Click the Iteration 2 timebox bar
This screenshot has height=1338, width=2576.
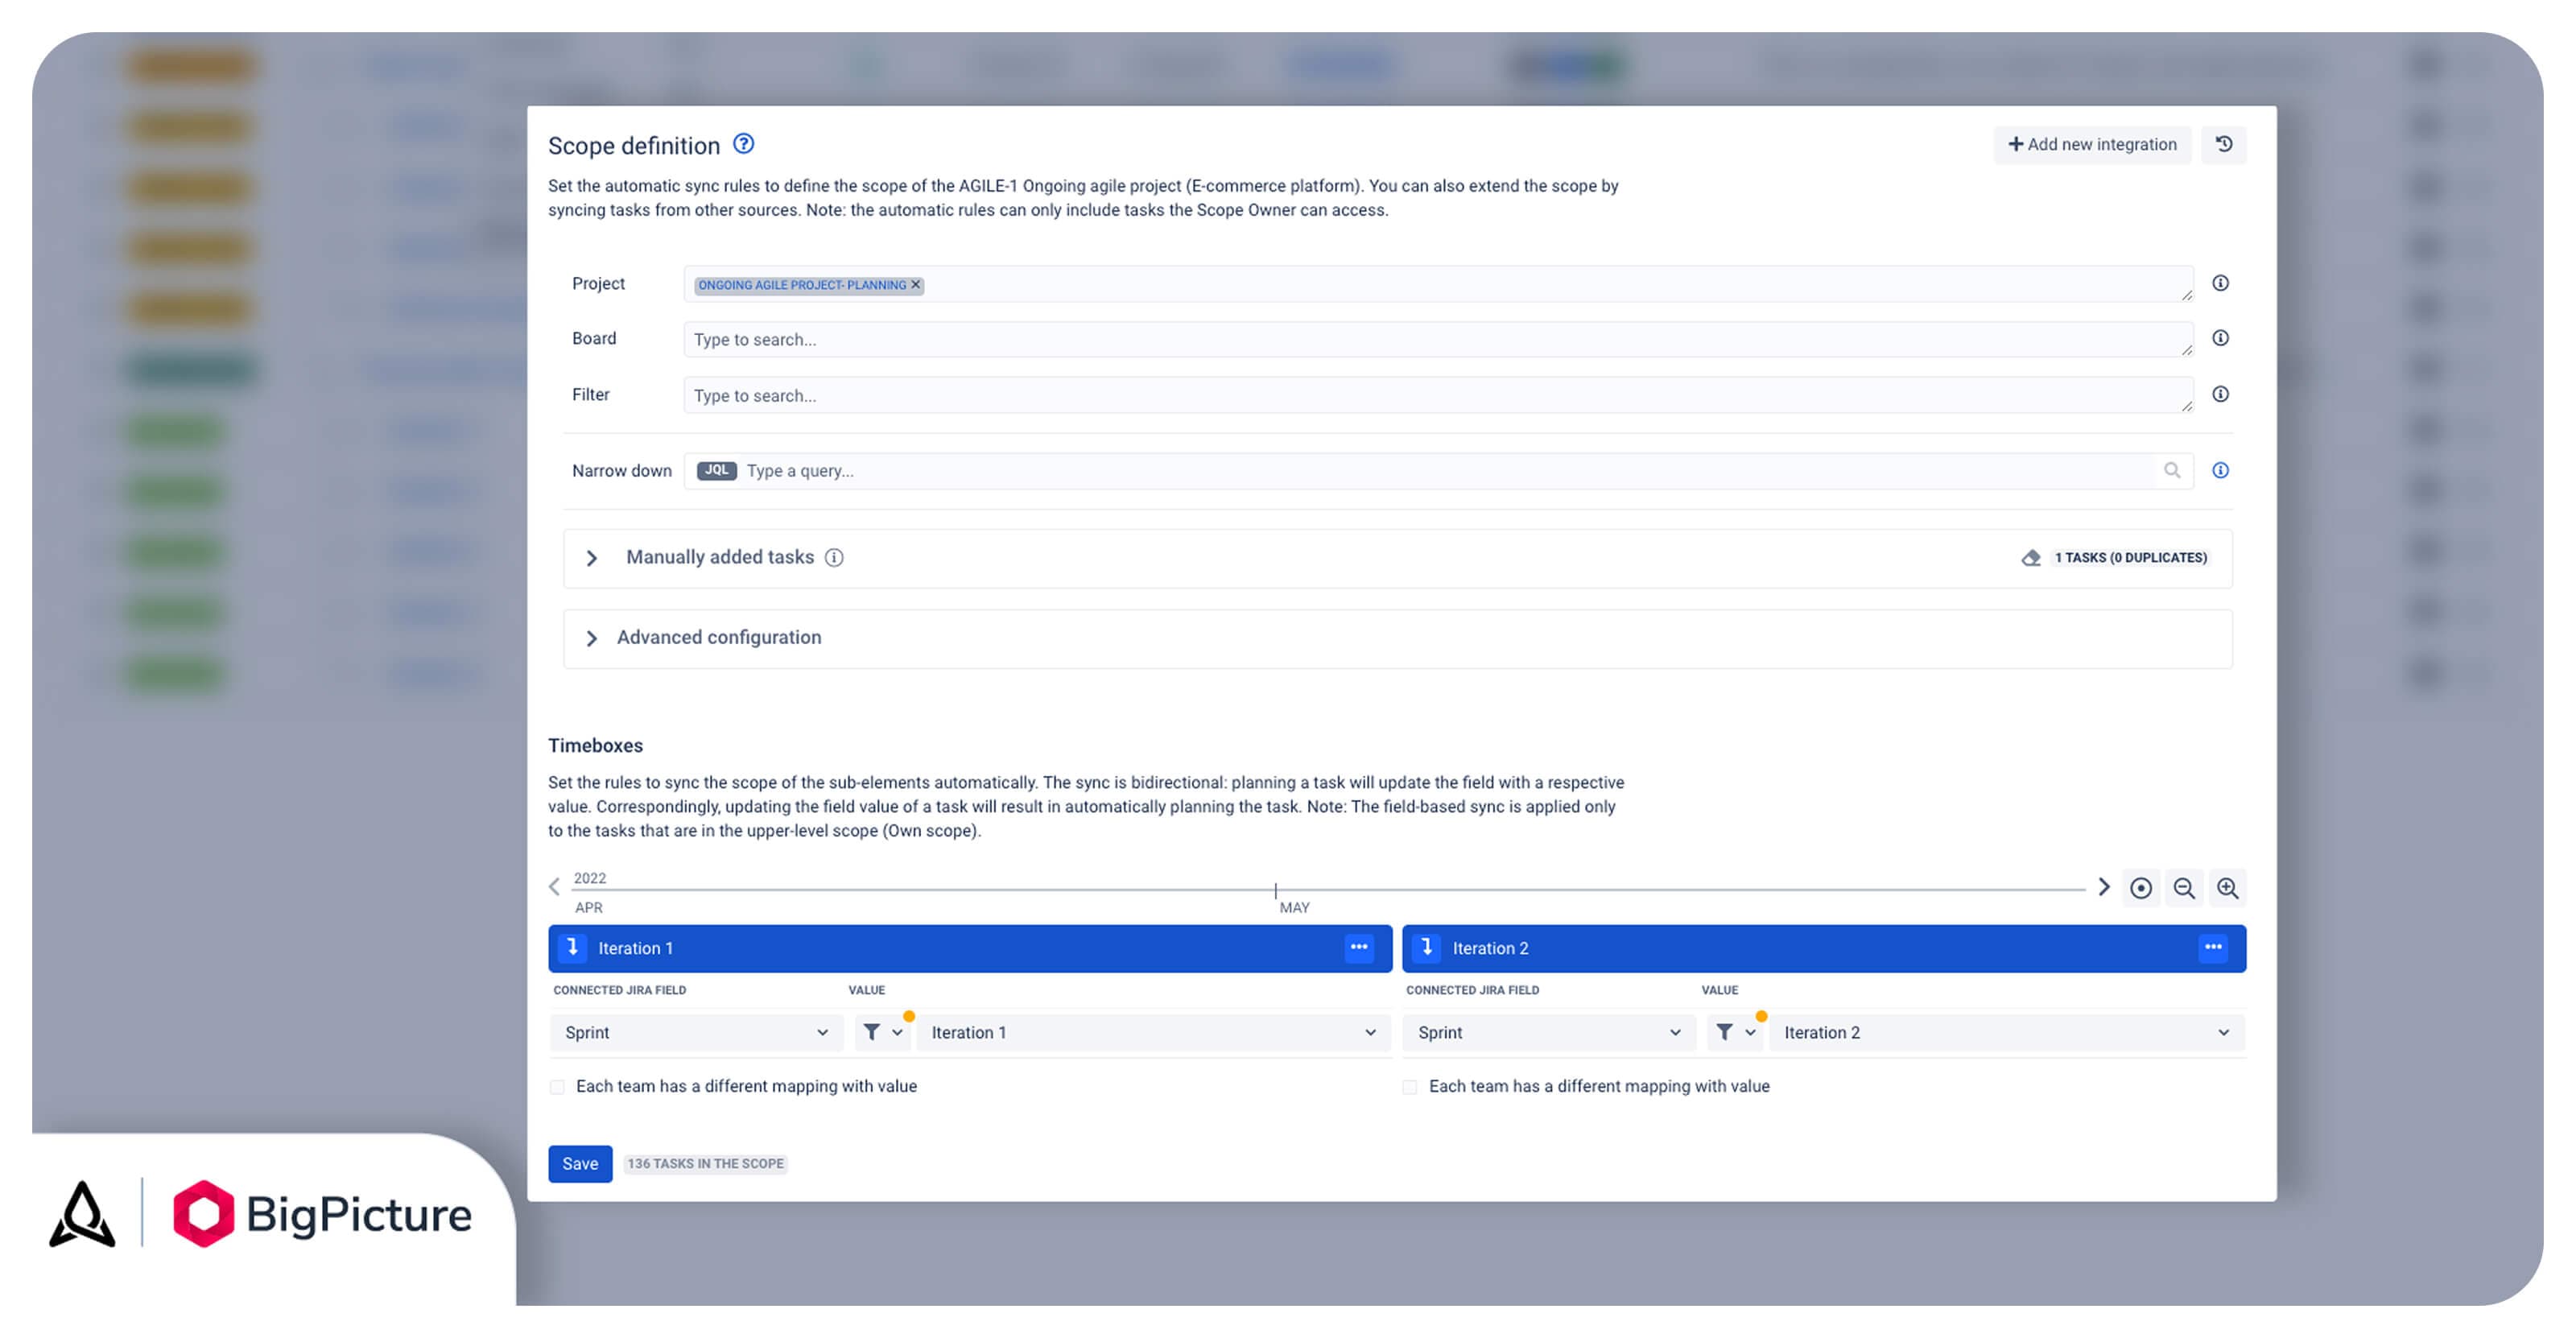click(x=1824, y=949)
